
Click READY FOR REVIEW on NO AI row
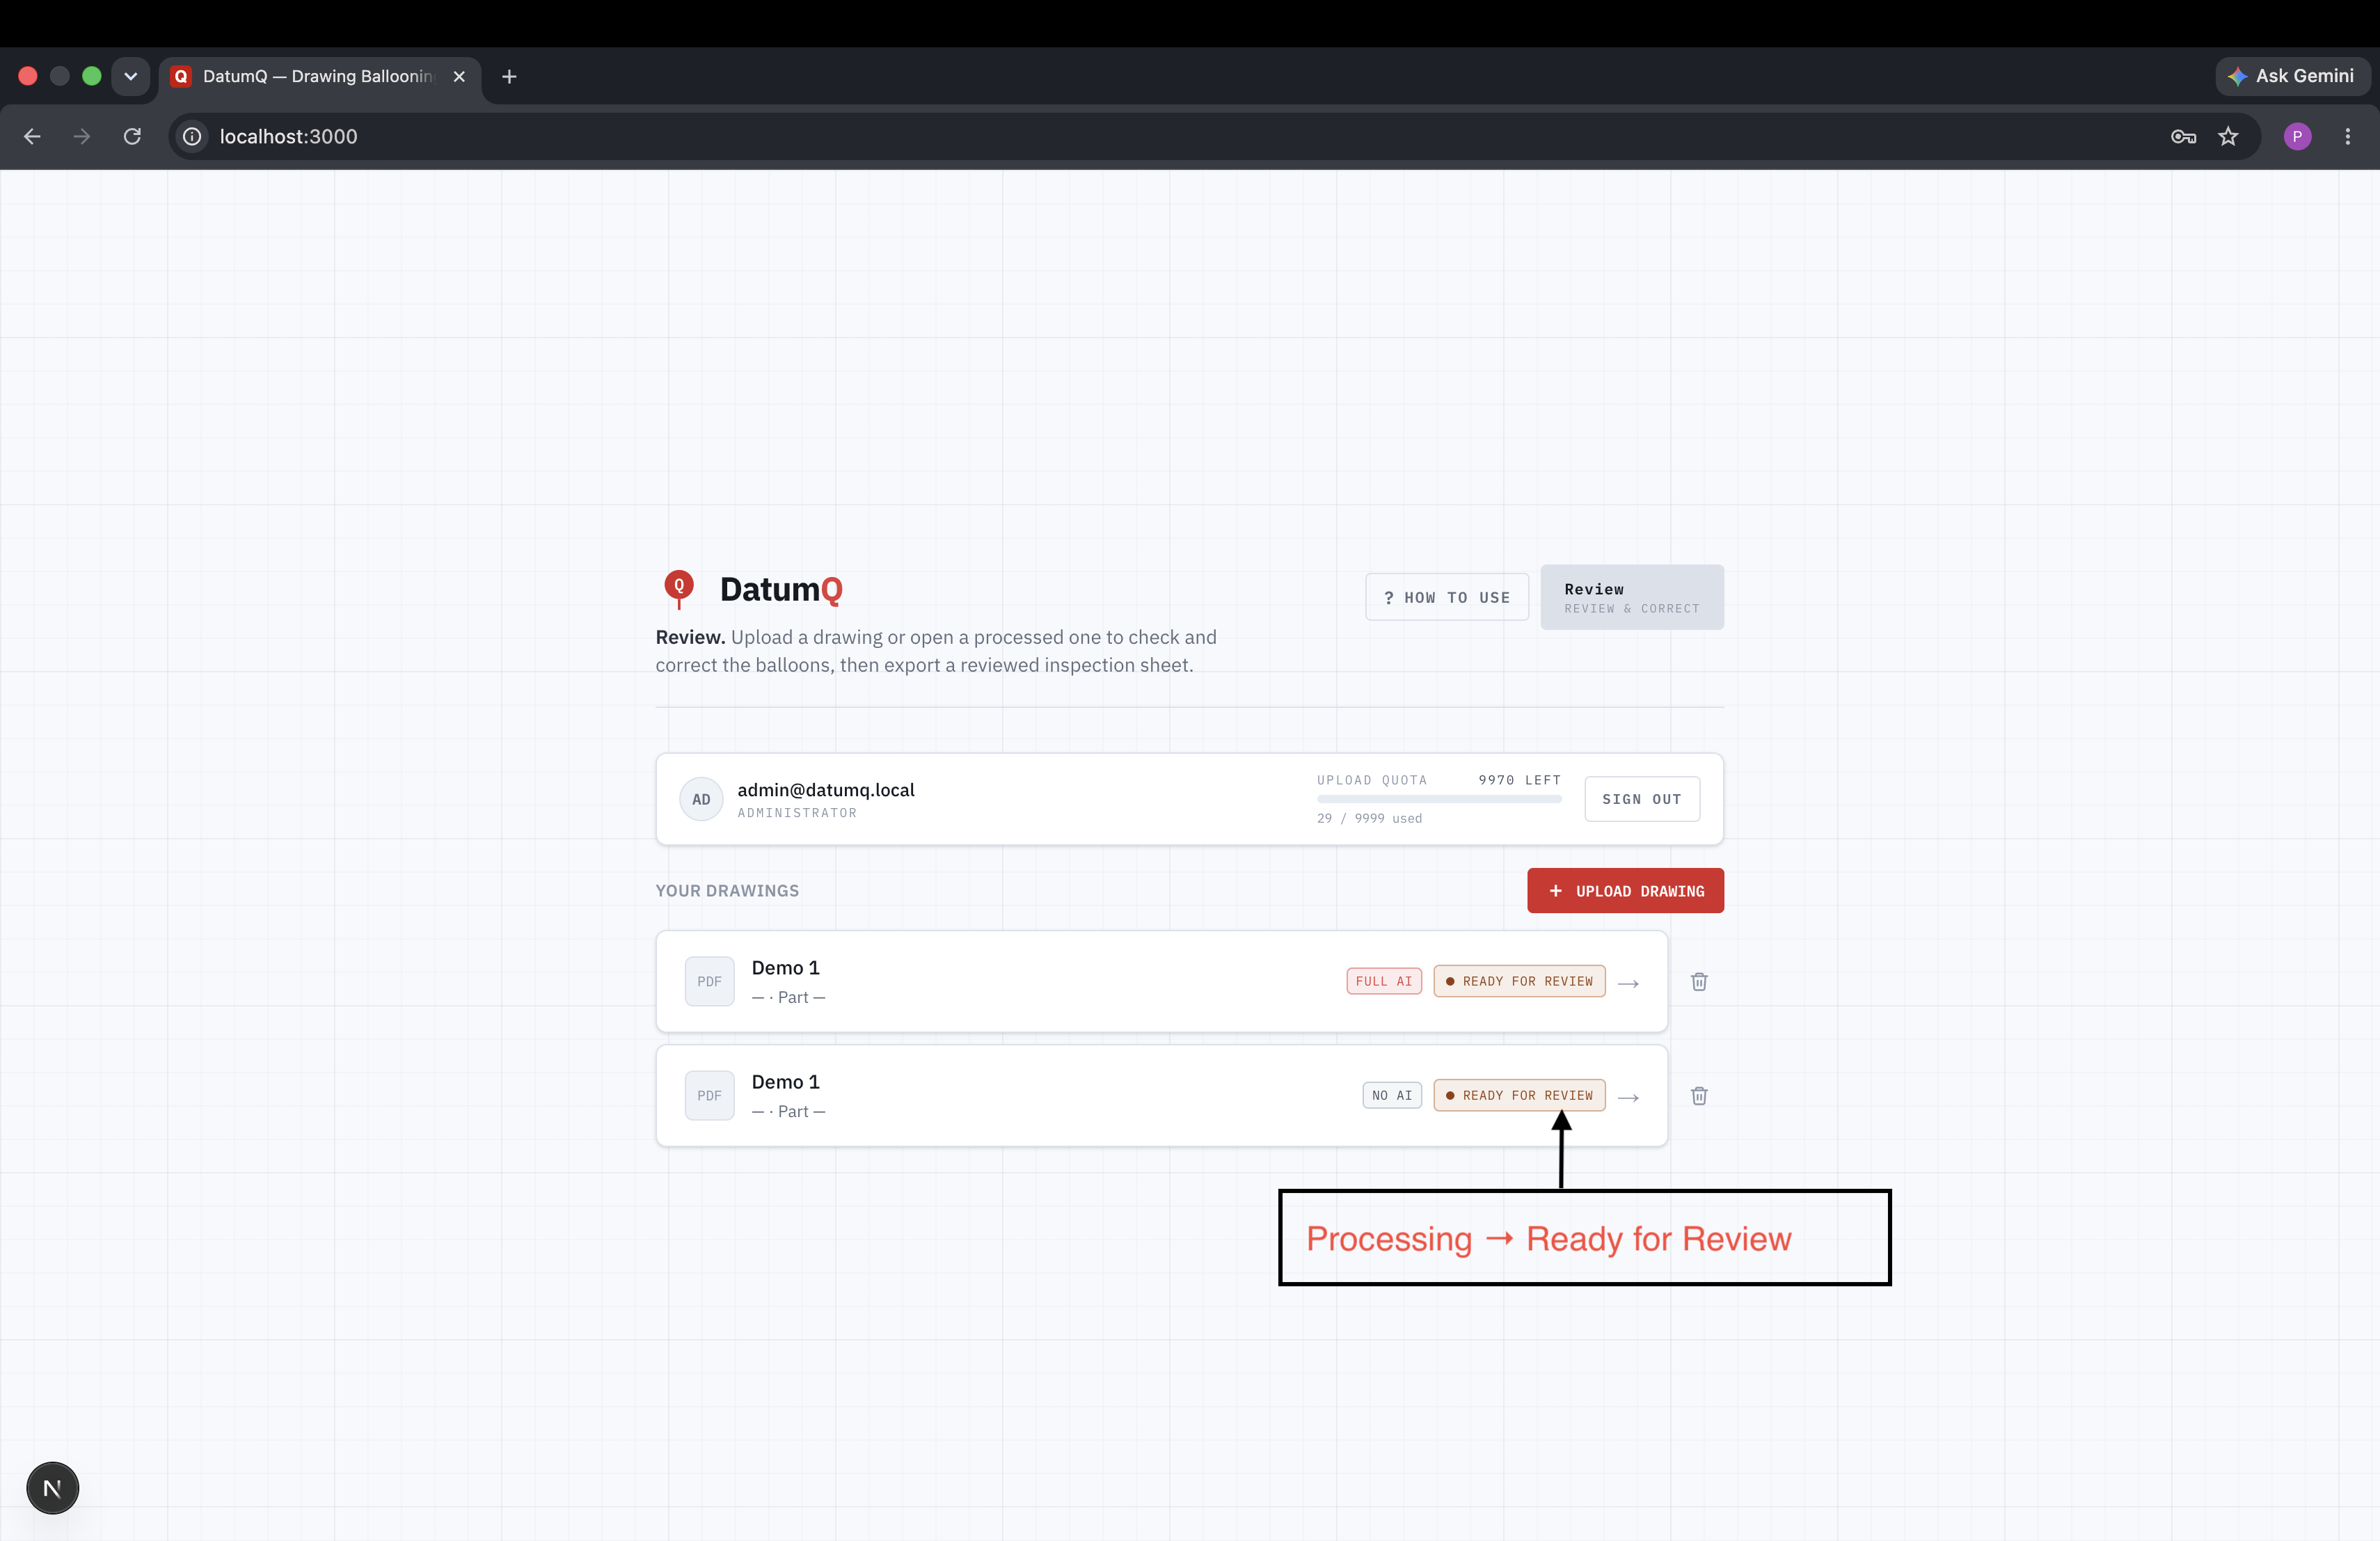(1519, 1095)
